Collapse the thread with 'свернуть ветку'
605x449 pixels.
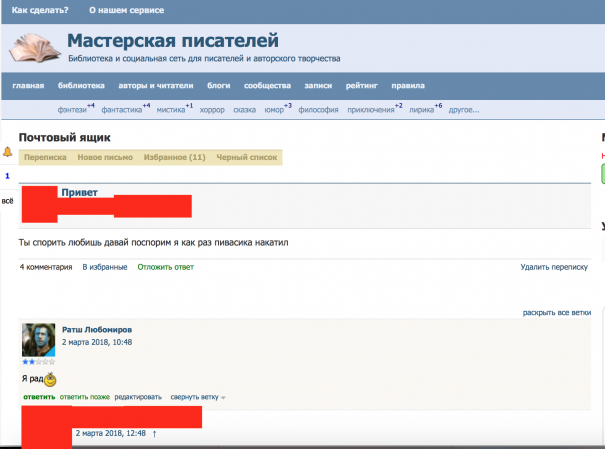point(197,397)
